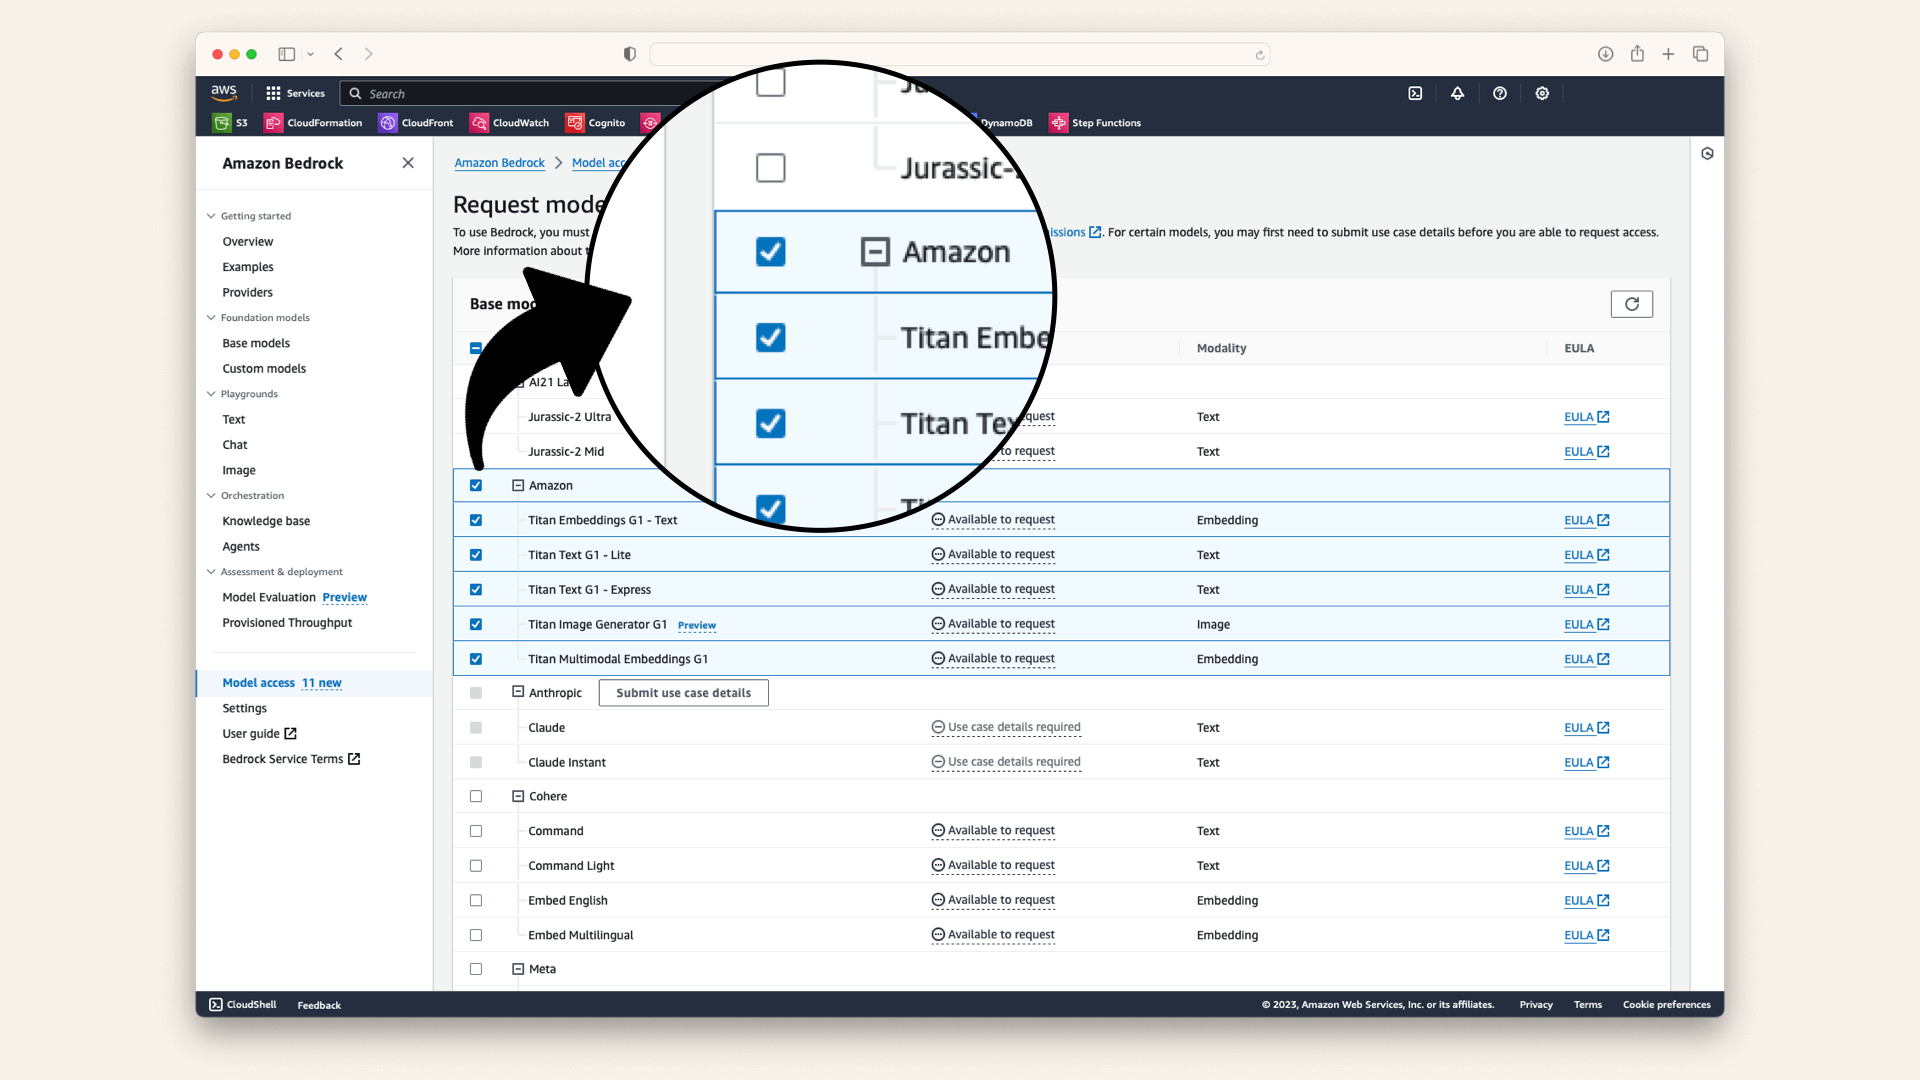
Task: Check the Meta provider checkbox
Action: (476, 969)
